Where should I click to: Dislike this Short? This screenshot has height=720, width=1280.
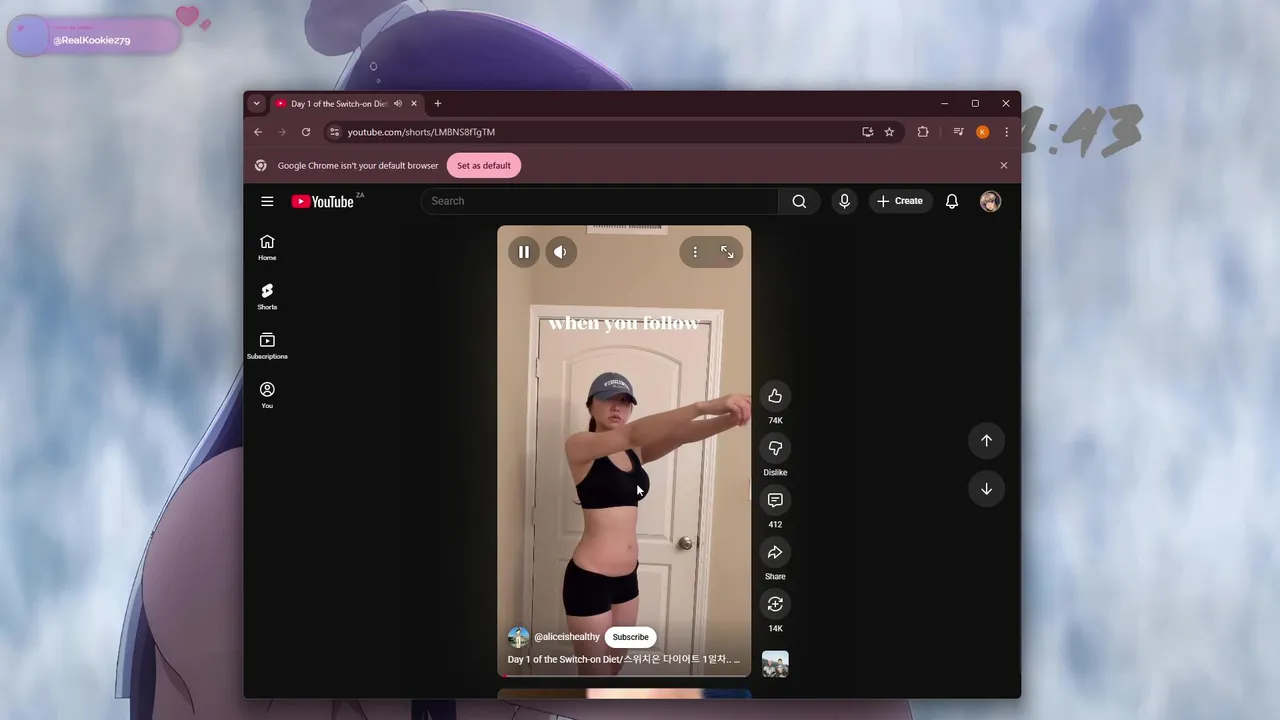click(775, 448)
